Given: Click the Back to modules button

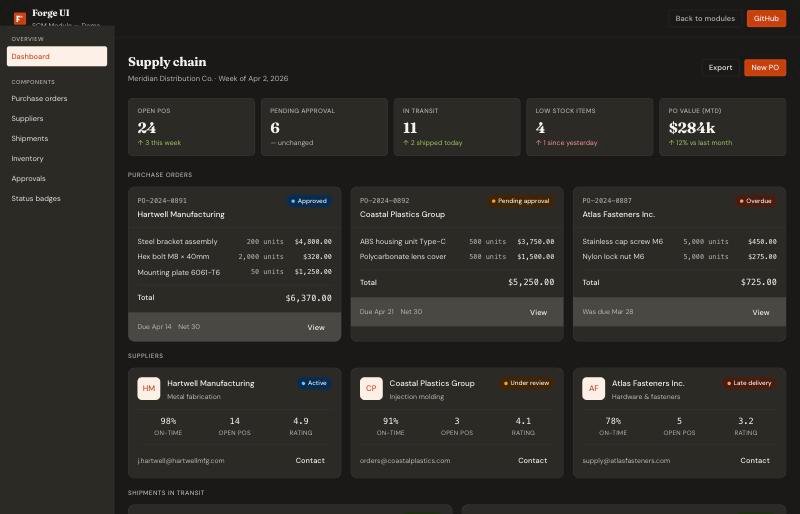Looking at the screenshot, I should click(x=705, y=18).
